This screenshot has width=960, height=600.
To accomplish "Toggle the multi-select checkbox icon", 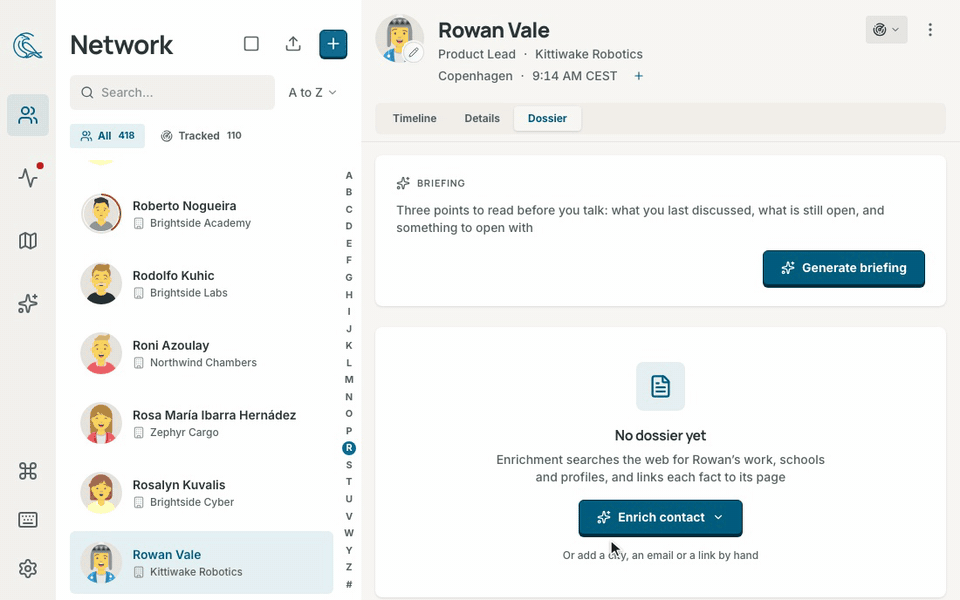I will point(251,44).
